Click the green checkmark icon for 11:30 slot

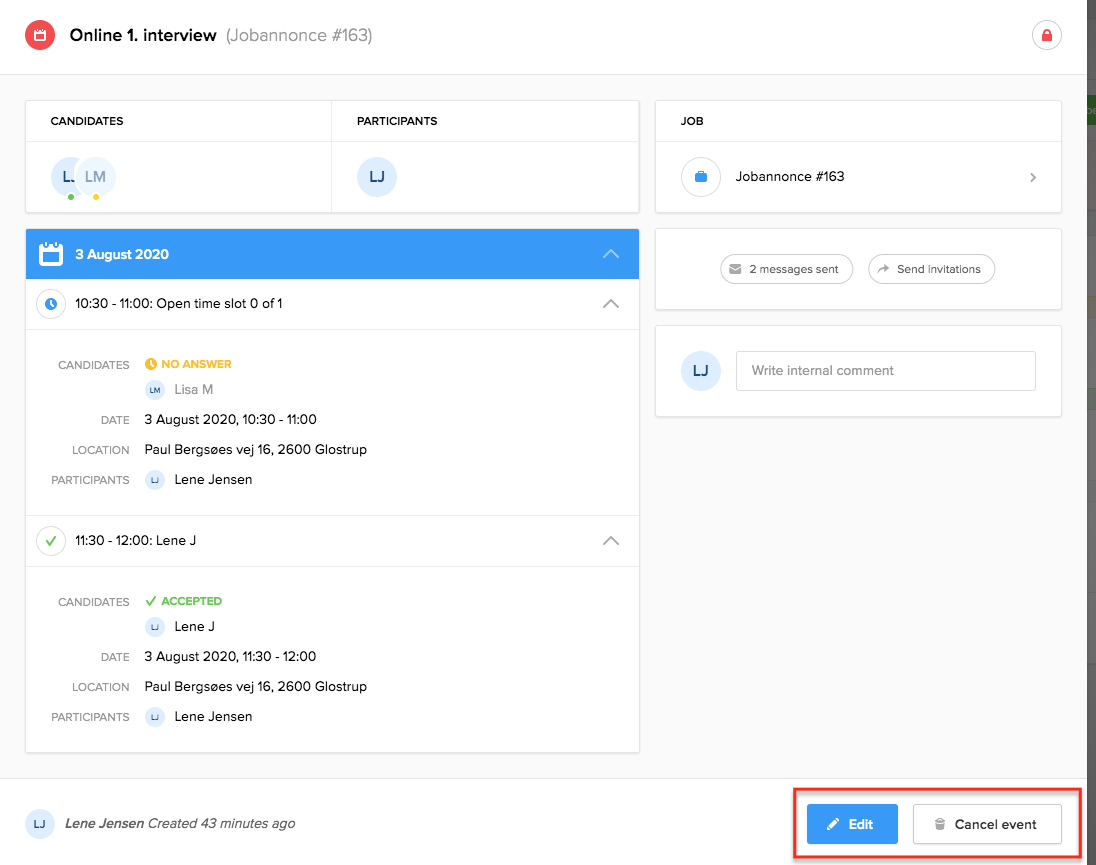(51, 540)
